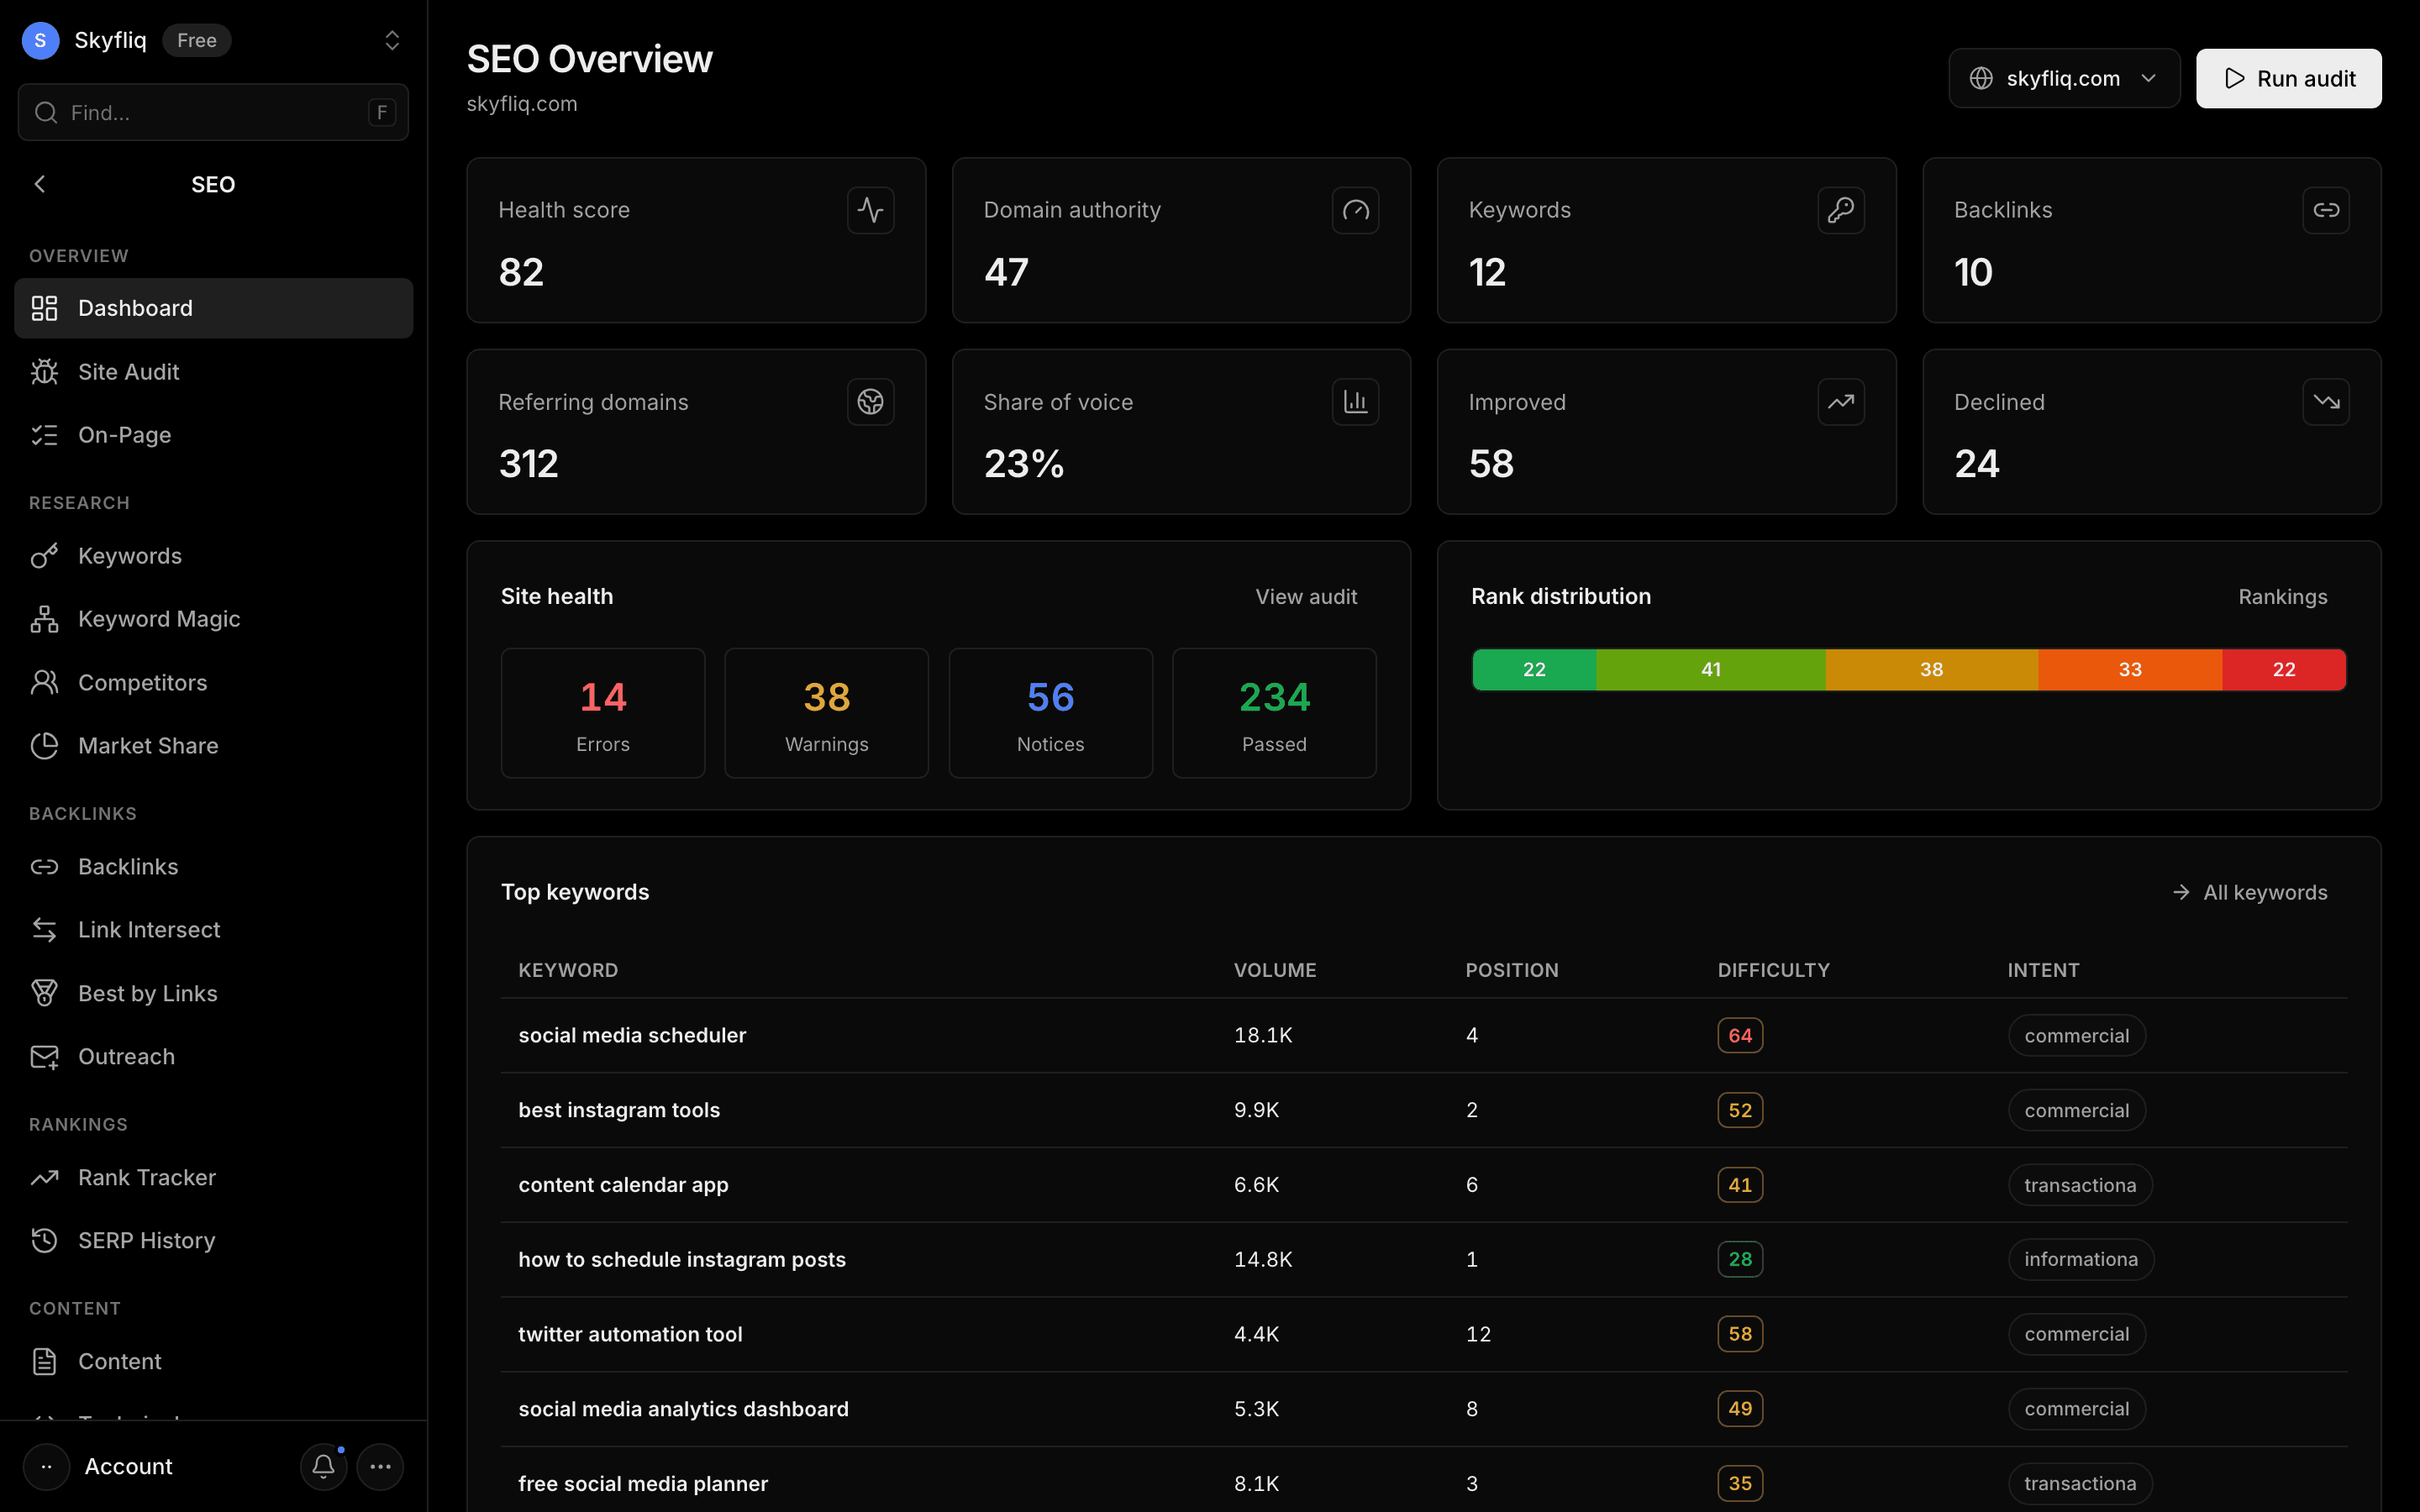Click the Share of voice chart icon
Screen dimensions: 2420x1512
coord(1356,402)
